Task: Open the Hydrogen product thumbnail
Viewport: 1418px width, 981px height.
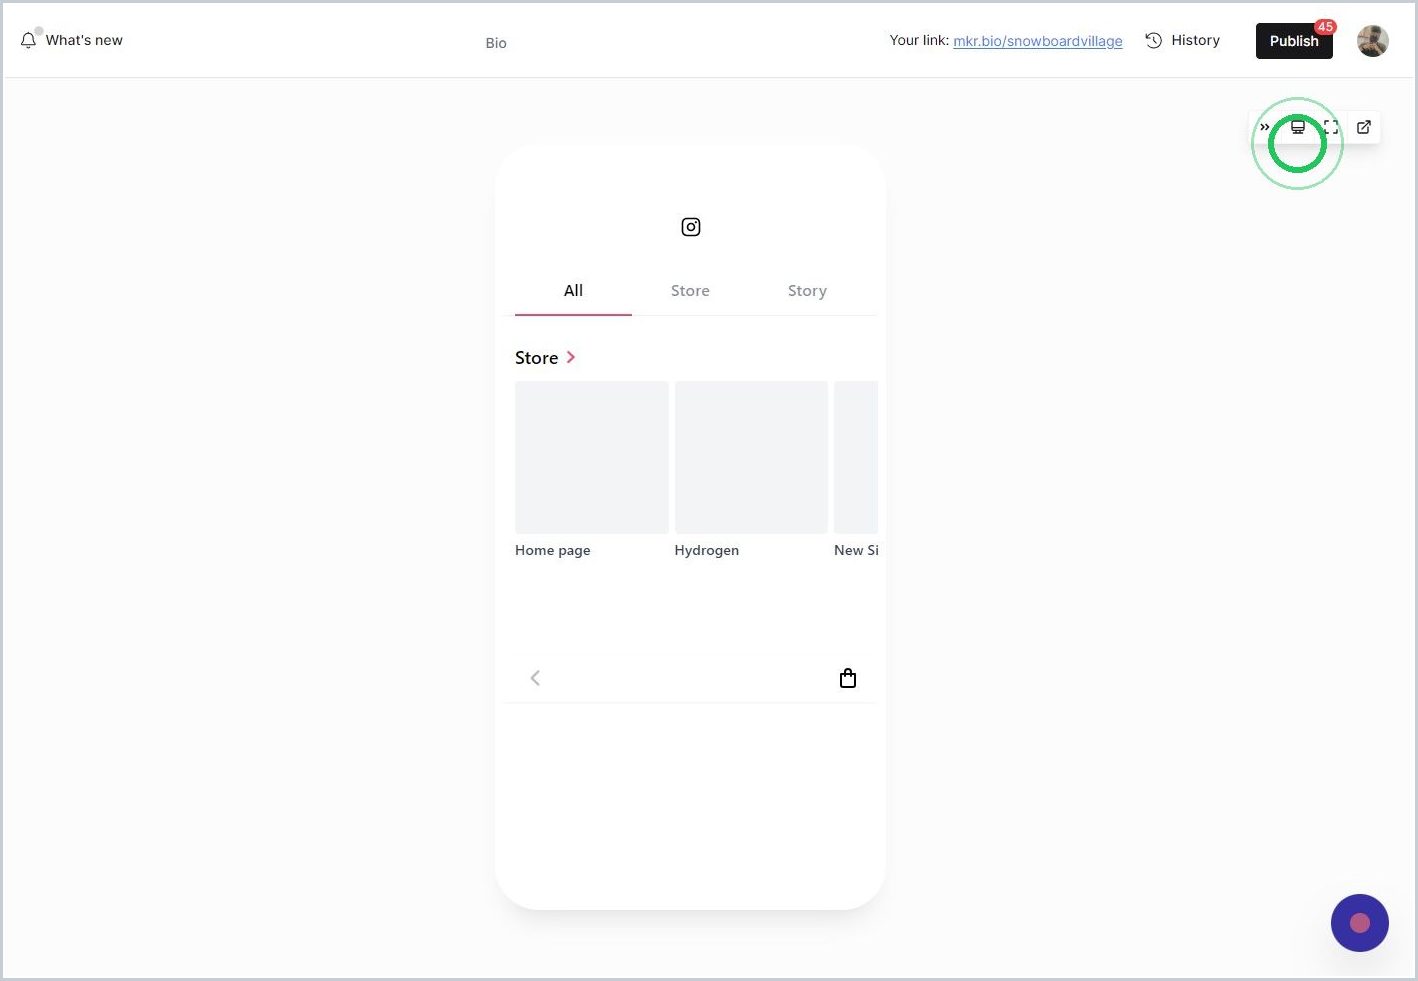Action: [x=751, y=457]
